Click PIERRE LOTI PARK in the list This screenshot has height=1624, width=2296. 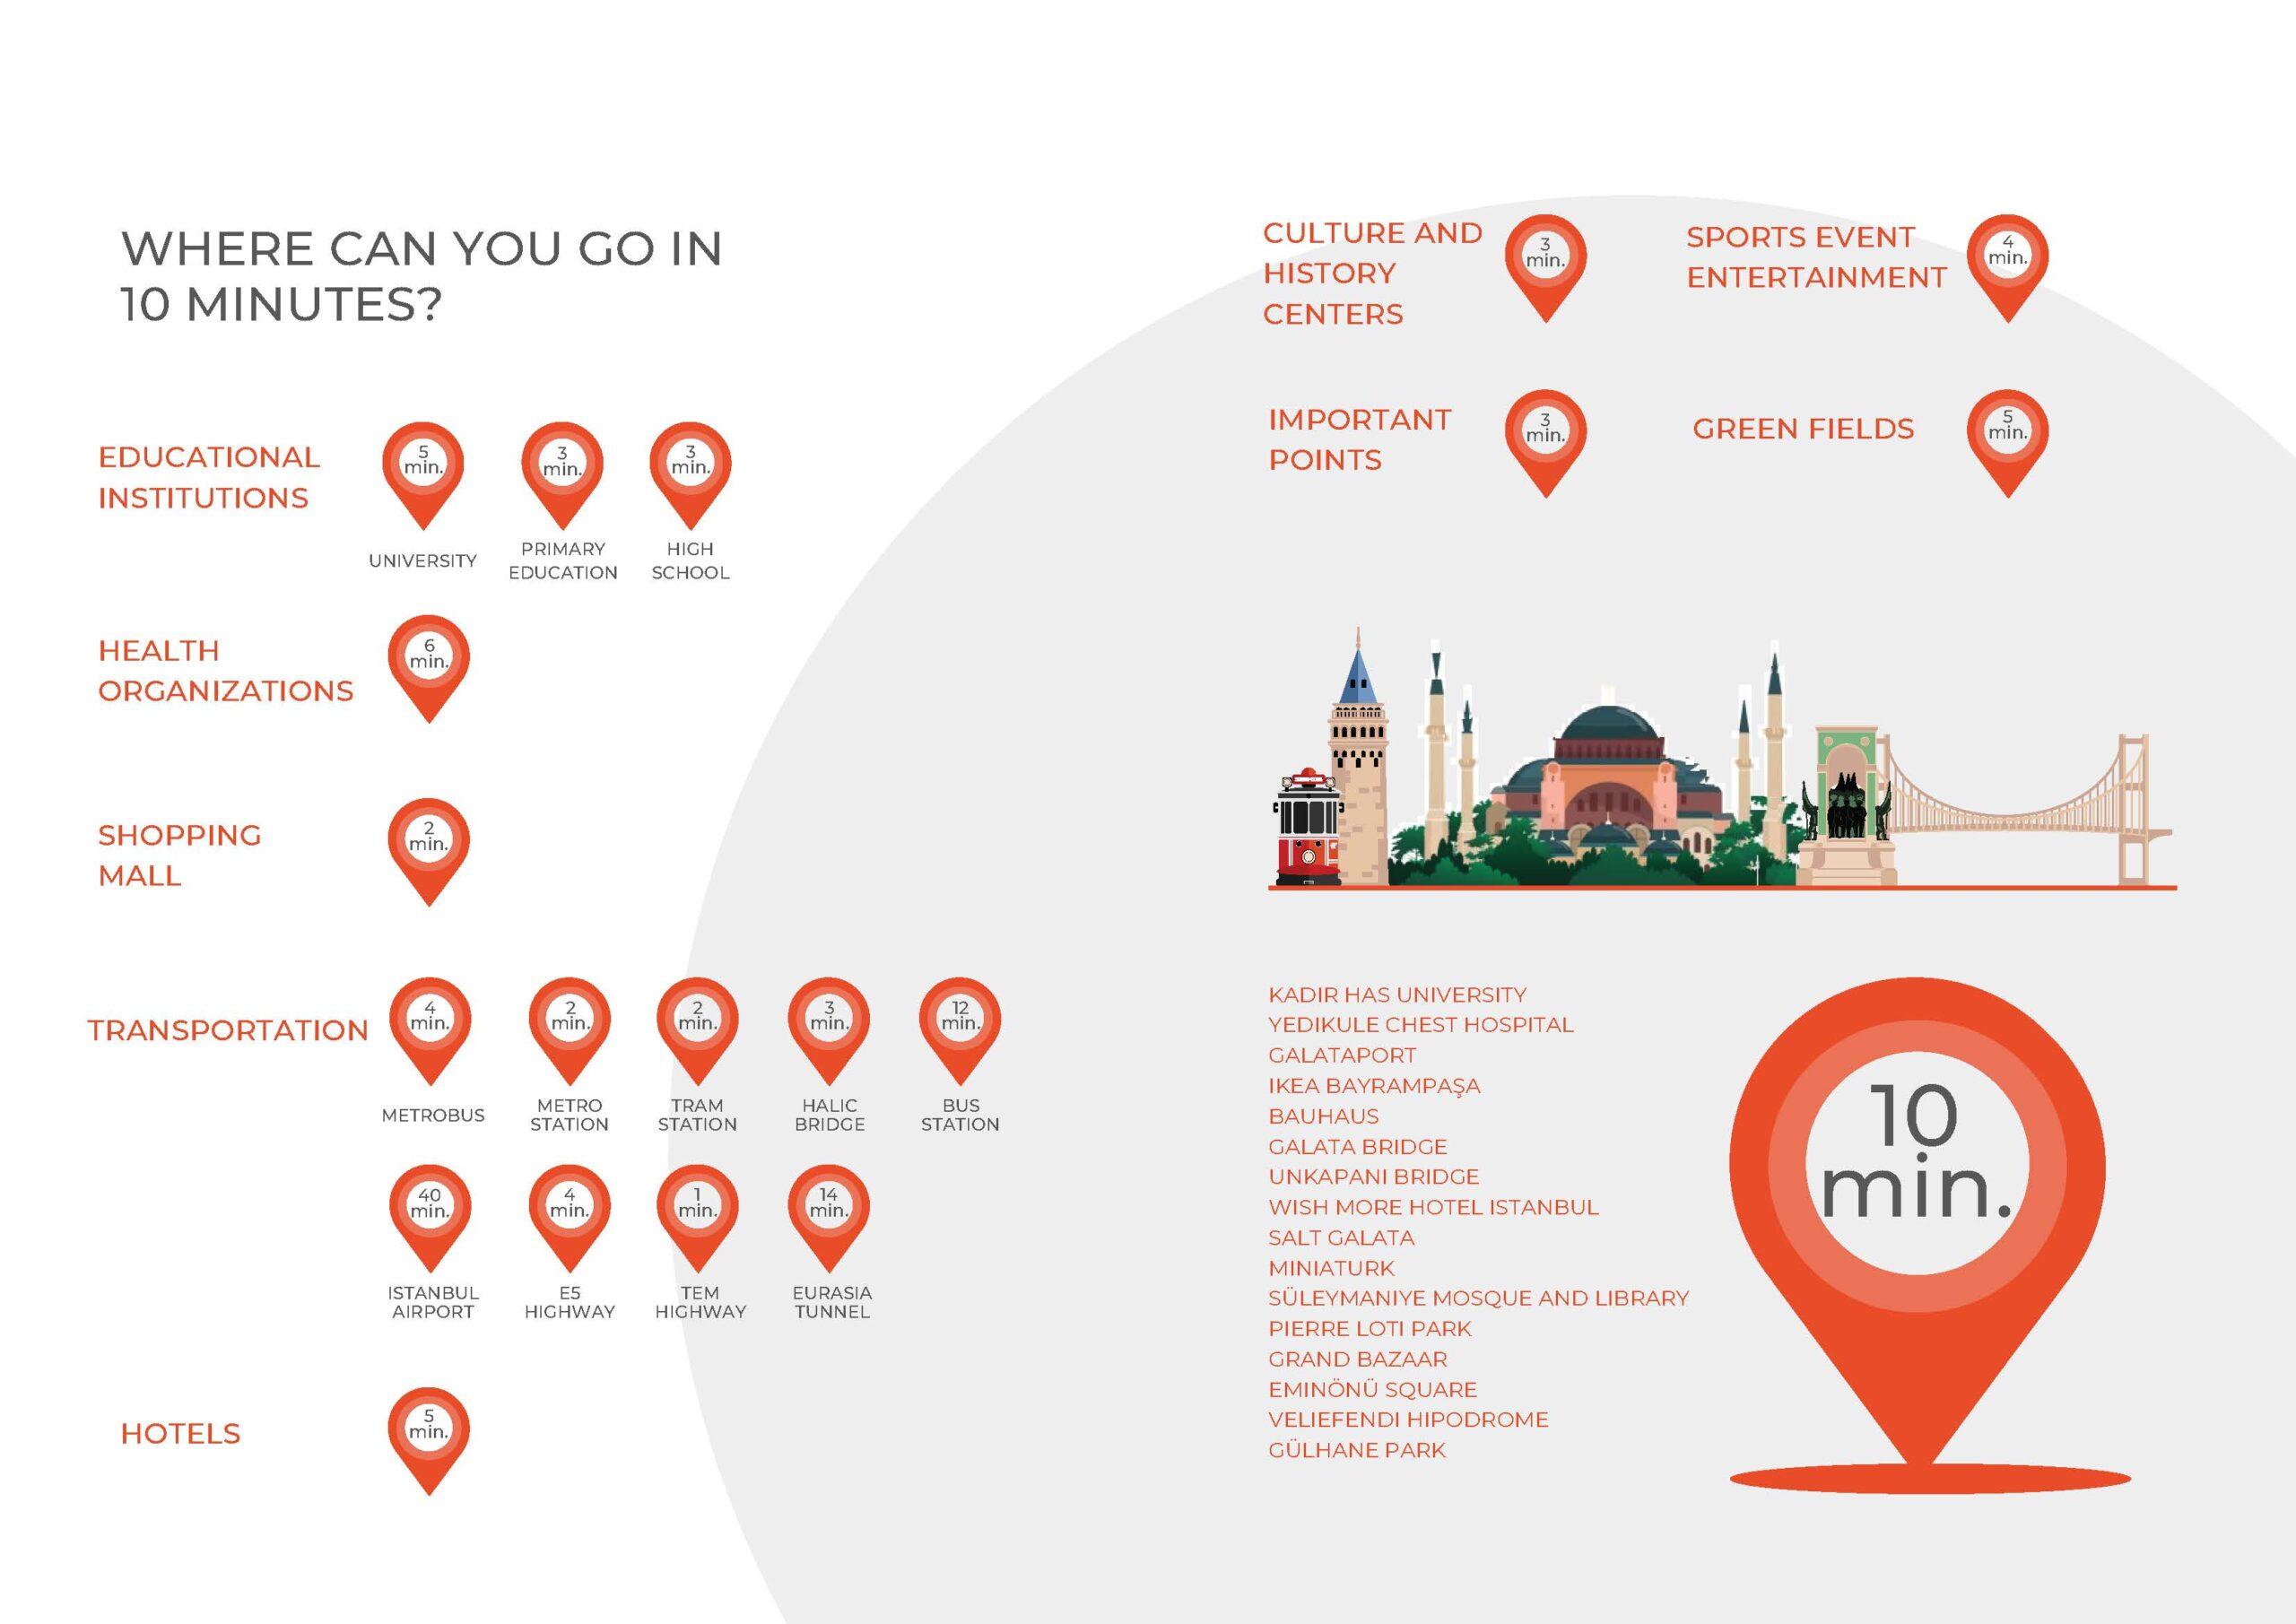point(1370,1329)
